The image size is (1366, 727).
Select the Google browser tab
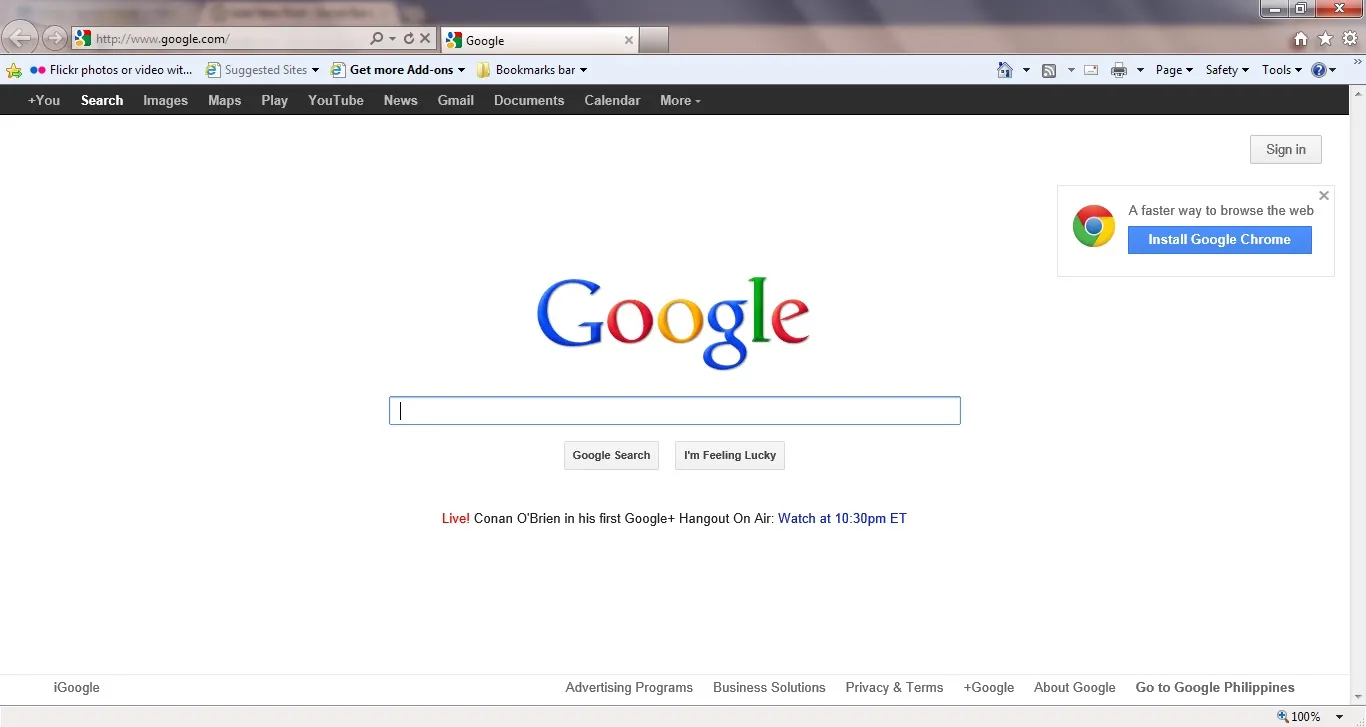tap(539, 40)
